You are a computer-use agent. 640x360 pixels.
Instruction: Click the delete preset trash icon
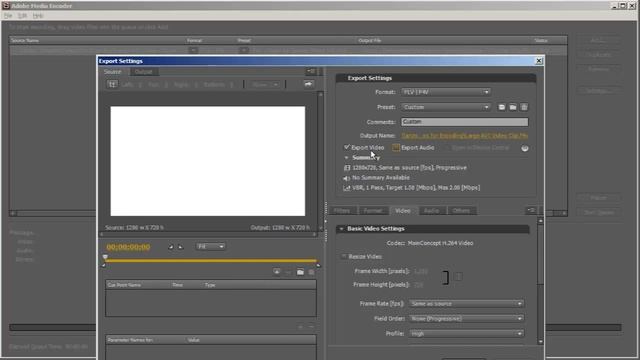click(524, 107)
